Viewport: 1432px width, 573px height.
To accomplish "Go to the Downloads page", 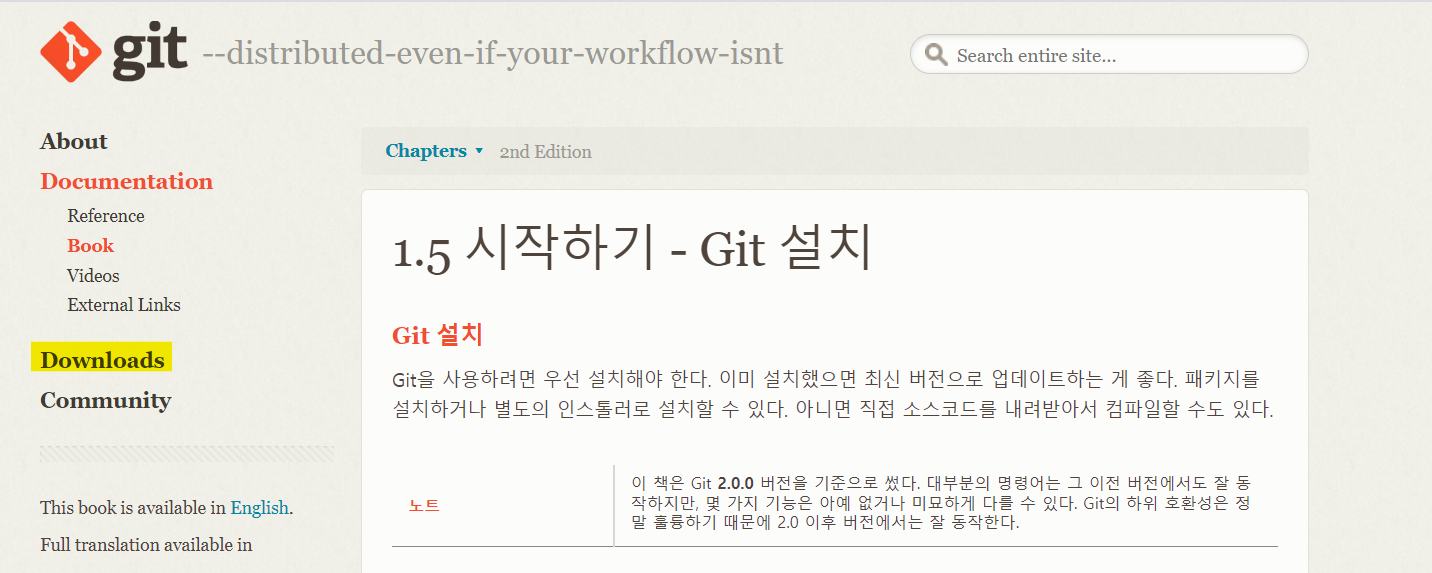I will pyautogui.click(x=102, y=360).
